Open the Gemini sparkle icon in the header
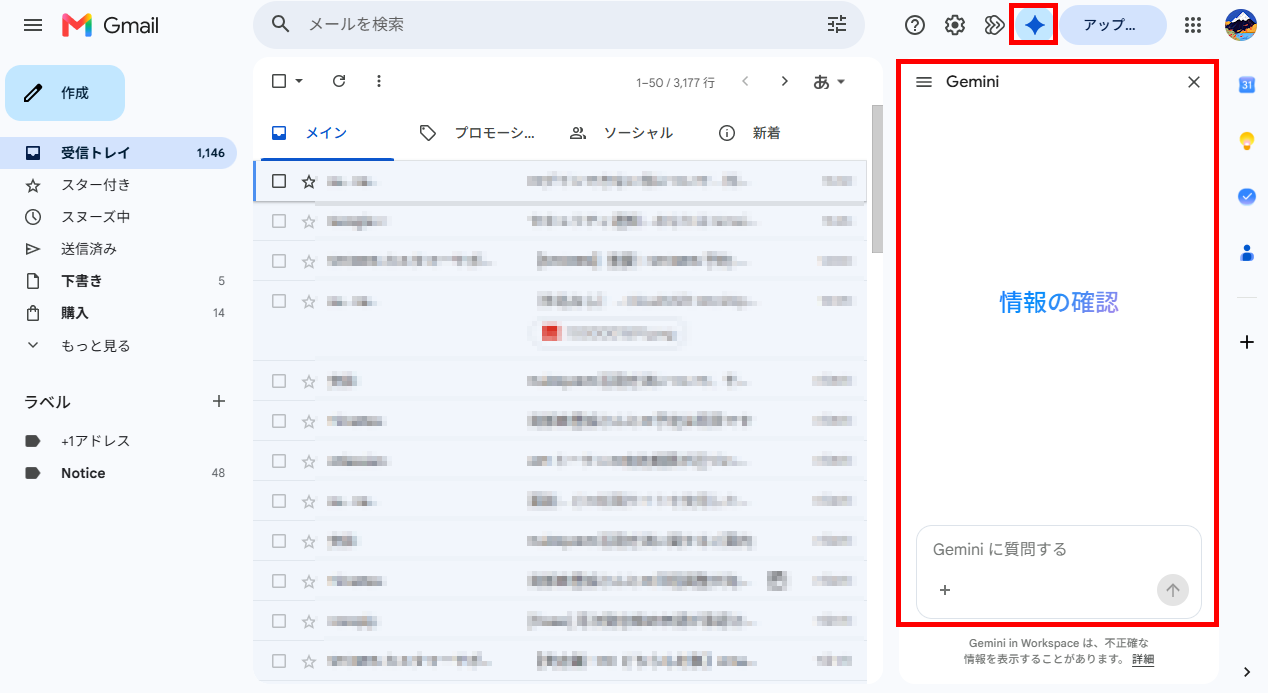 pos(1034,25)
